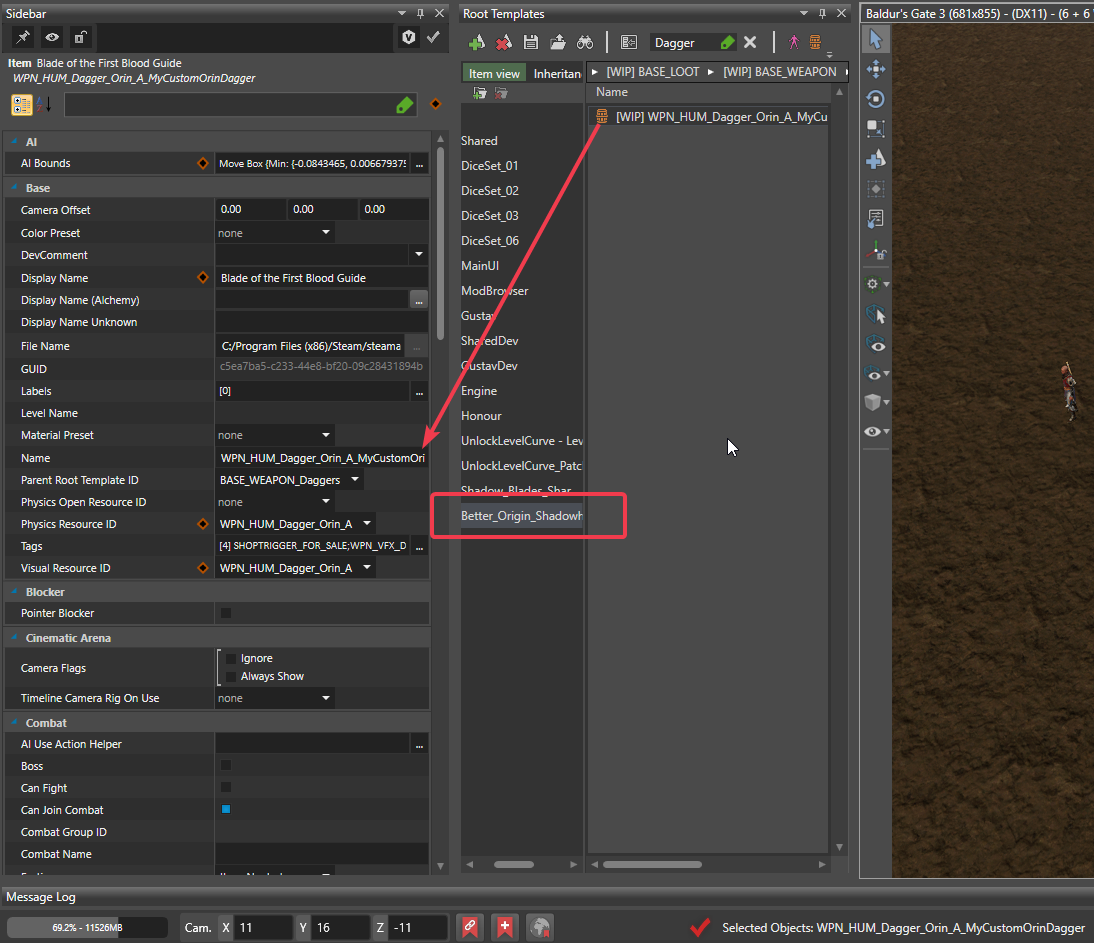This screenshot has height=943, width=1094.
Task: Click the delete root template icon
Action: tap(504, 42)
